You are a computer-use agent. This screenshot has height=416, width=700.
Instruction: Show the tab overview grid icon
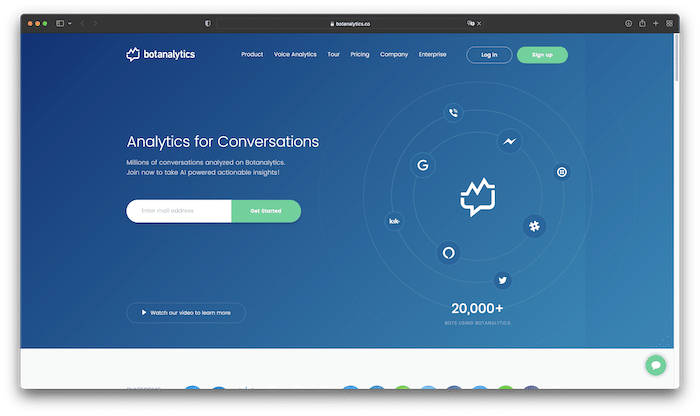coord(669,23)
